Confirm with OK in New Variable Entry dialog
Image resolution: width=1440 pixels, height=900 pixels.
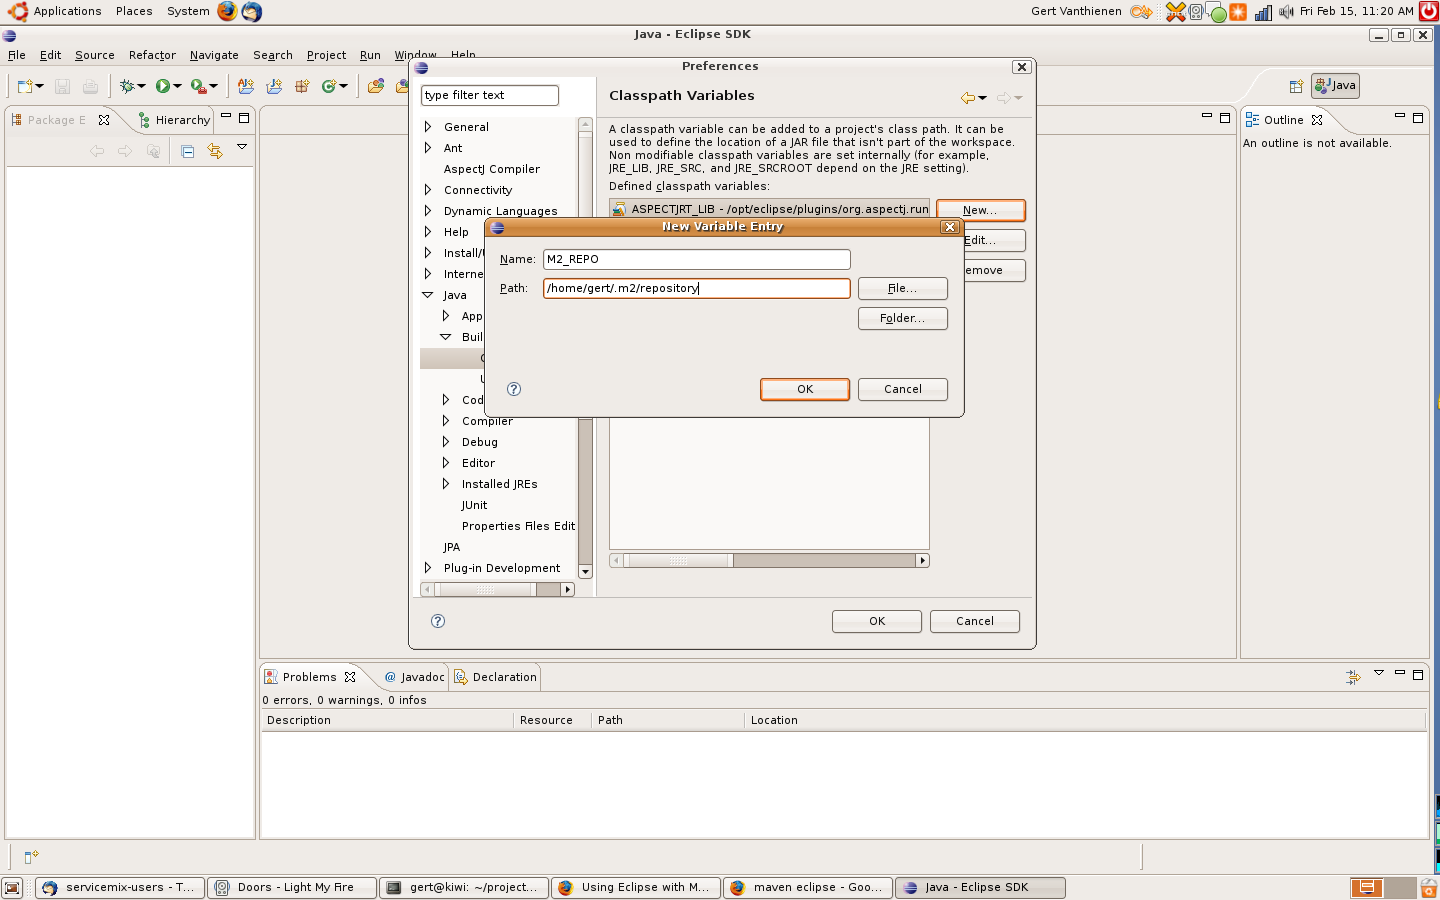[x=804, y=389]
